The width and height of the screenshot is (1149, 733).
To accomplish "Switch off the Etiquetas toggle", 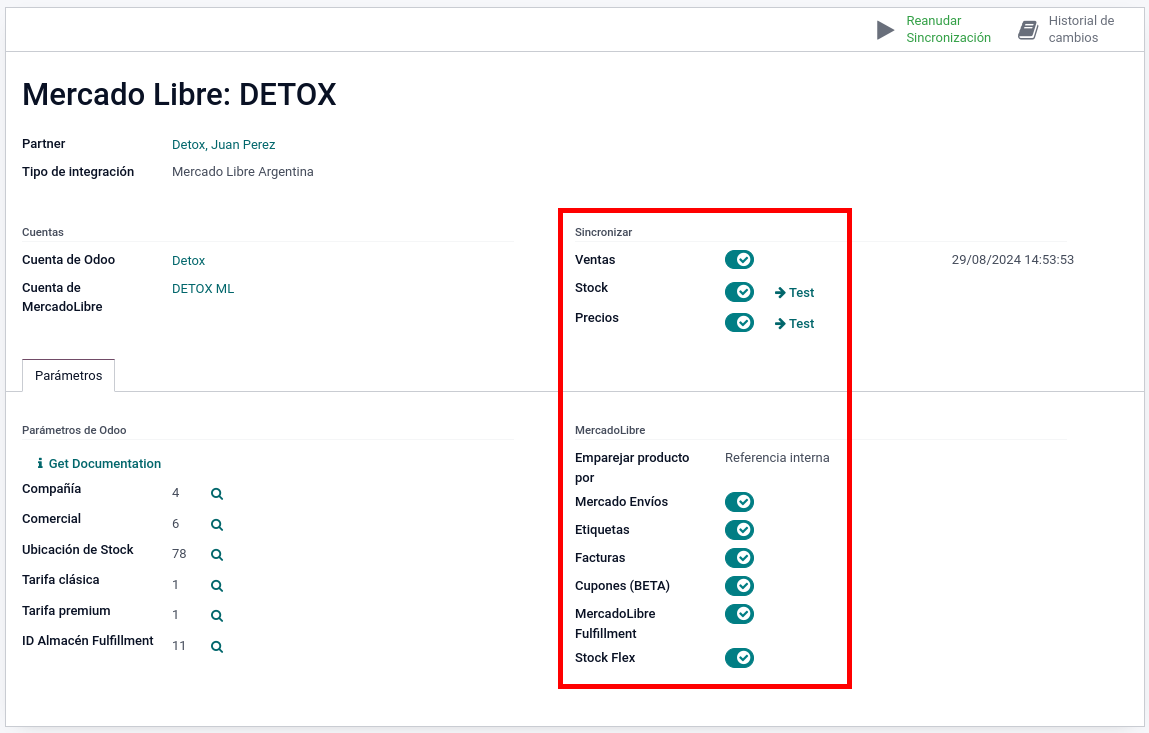I will pos(739,529).
